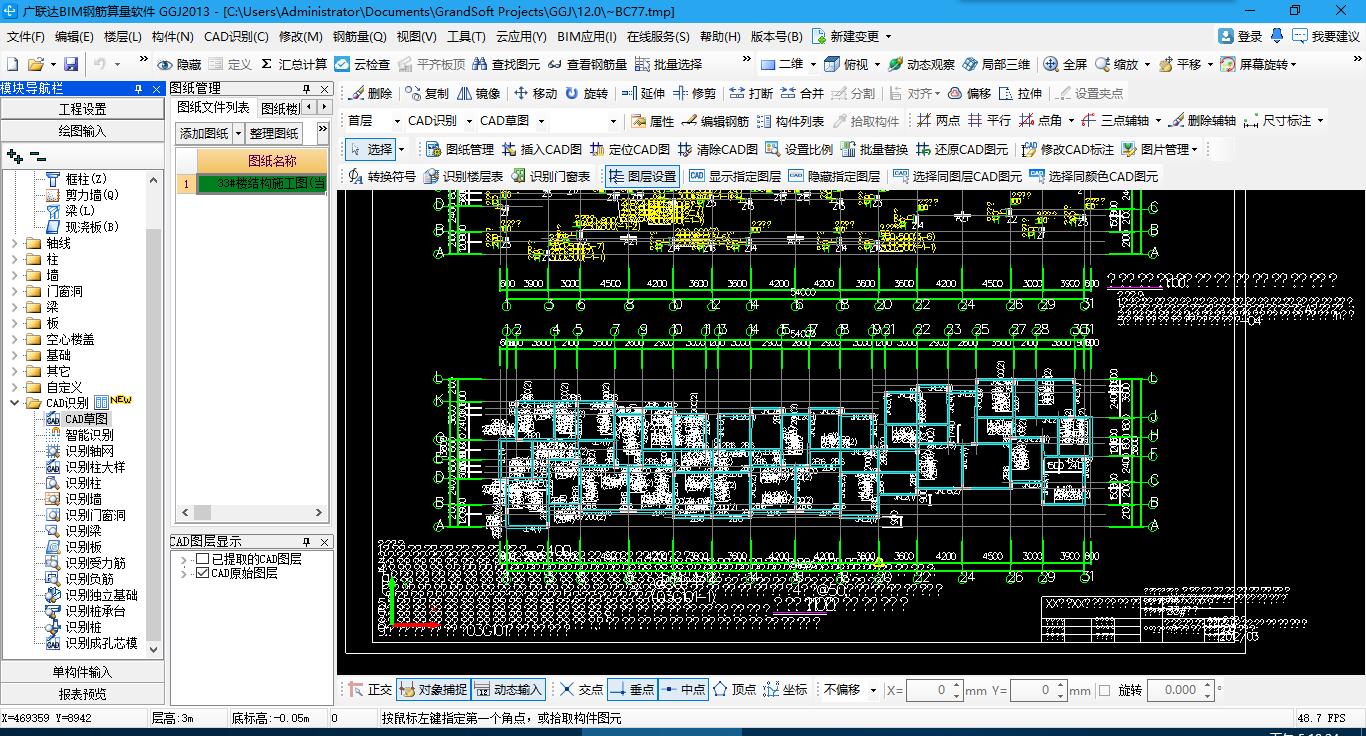This screenshot has height=736, width=1366.
Task: Toggle 对象捕捉 object snap
Action: point(433,690)
